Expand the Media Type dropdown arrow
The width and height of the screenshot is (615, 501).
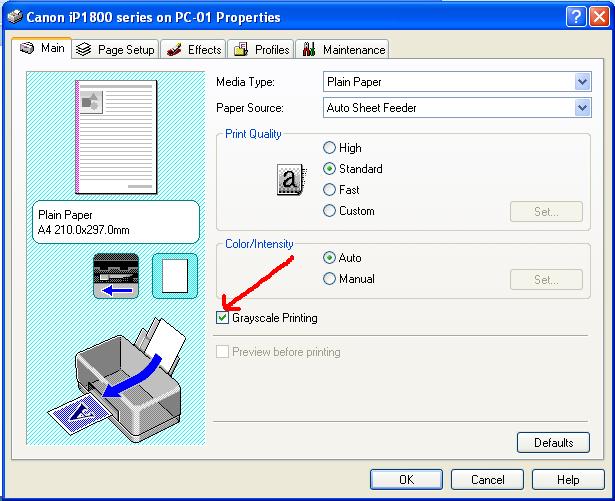point(582,82)
